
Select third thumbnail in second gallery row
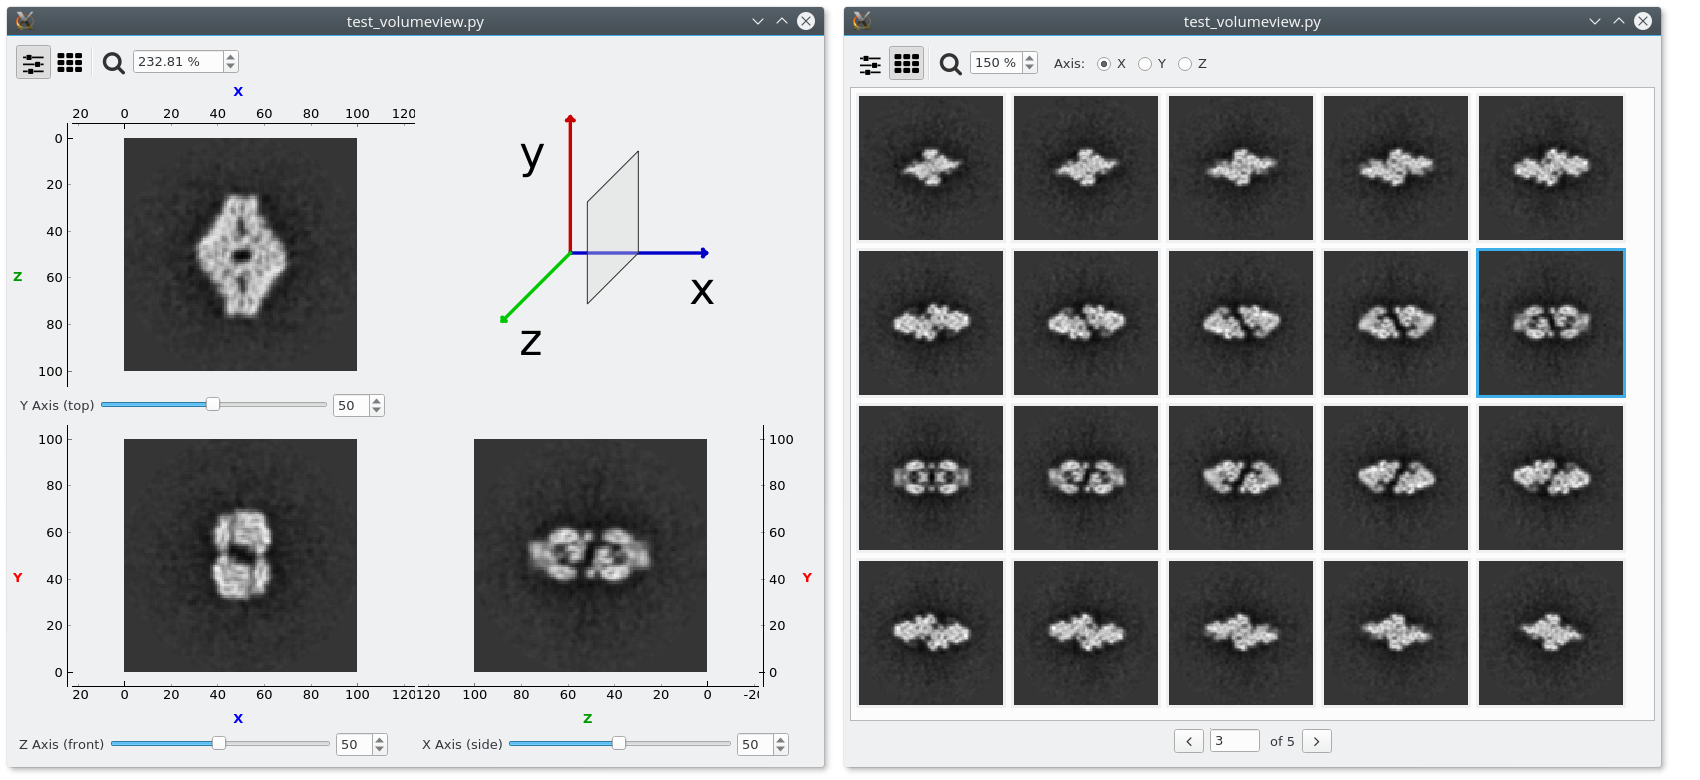coord(1241,323)
